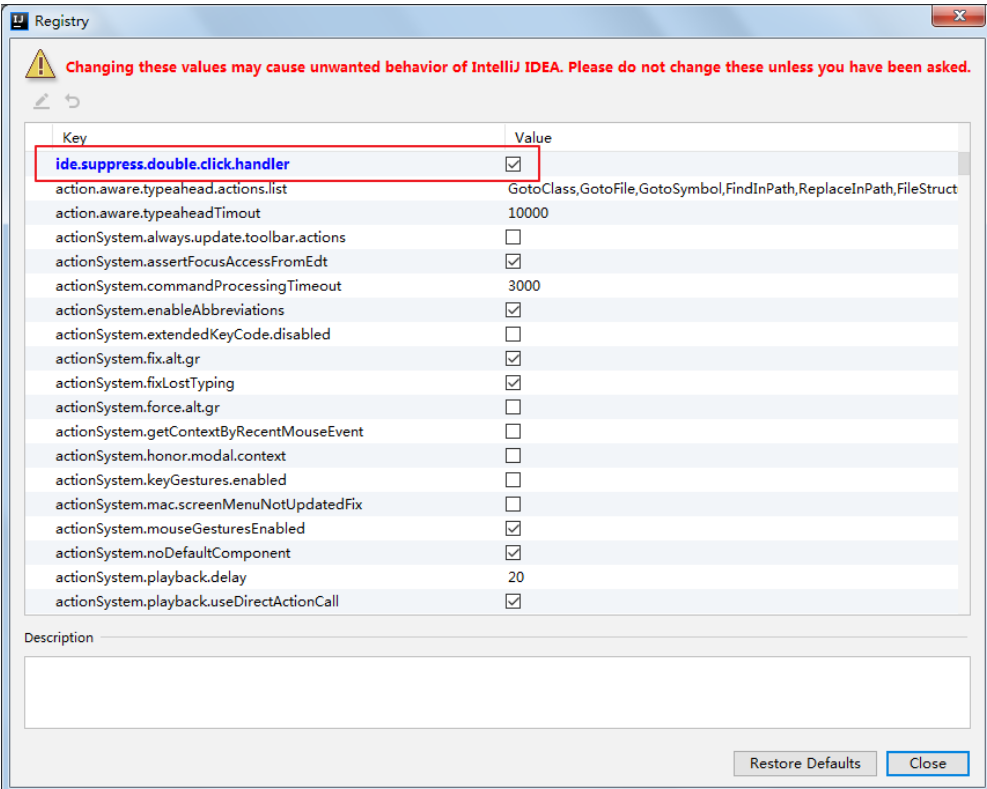Toggle actionSystem.noDefaultComponent checkbox

pyautogui.click(x=513, y=553)
